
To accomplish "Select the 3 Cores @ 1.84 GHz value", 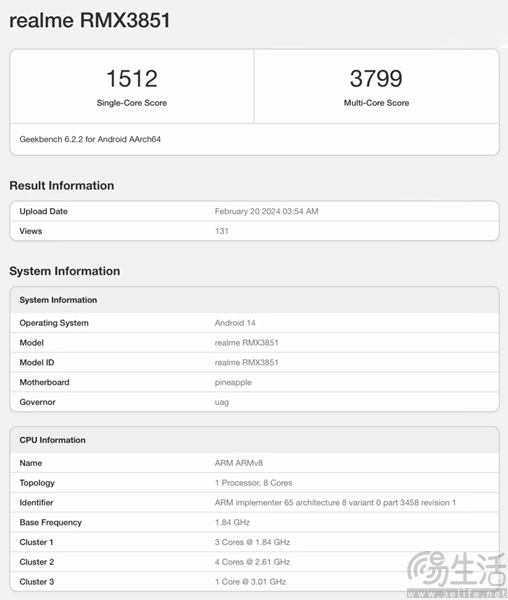I will (252, 542).
